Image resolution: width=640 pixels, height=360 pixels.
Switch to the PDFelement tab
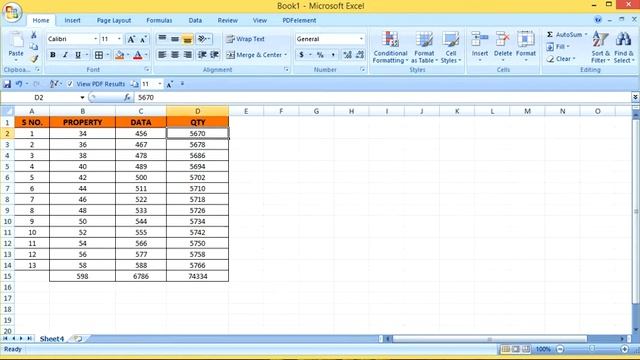pyautogui.click(x=299, y=20)
